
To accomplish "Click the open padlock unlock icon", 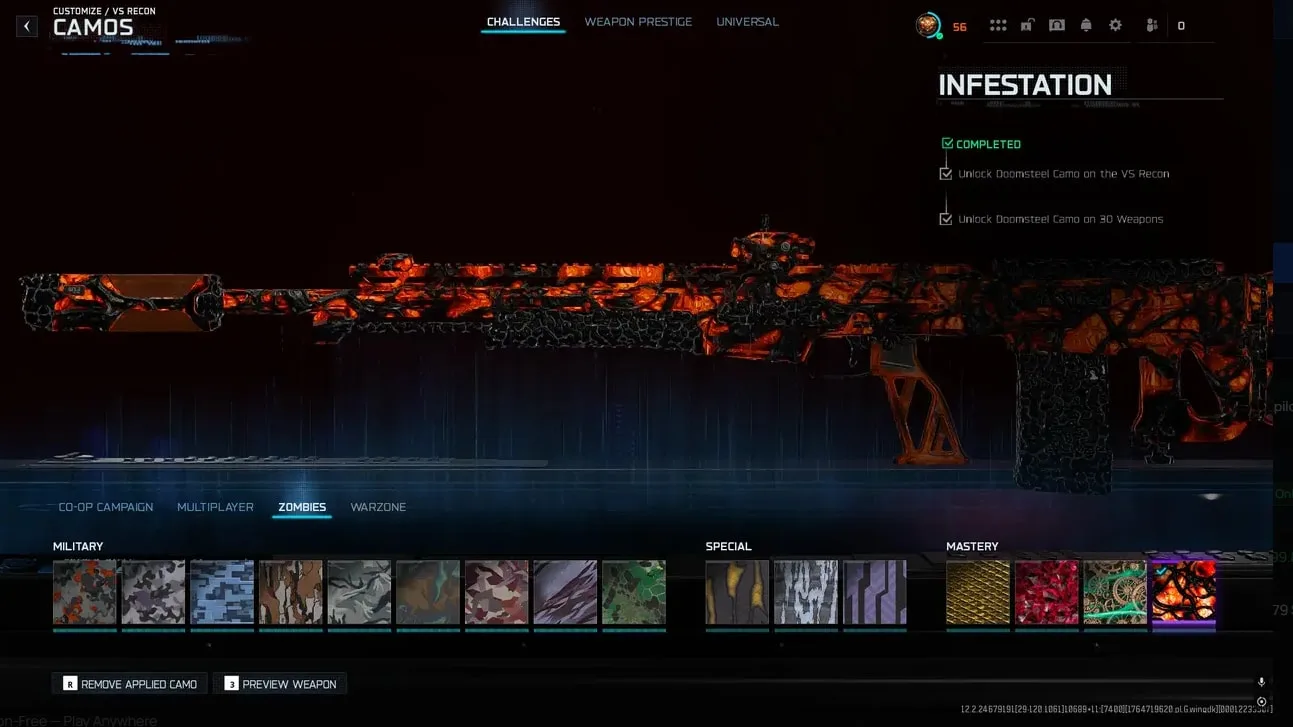I will (x=1027, y=26).
